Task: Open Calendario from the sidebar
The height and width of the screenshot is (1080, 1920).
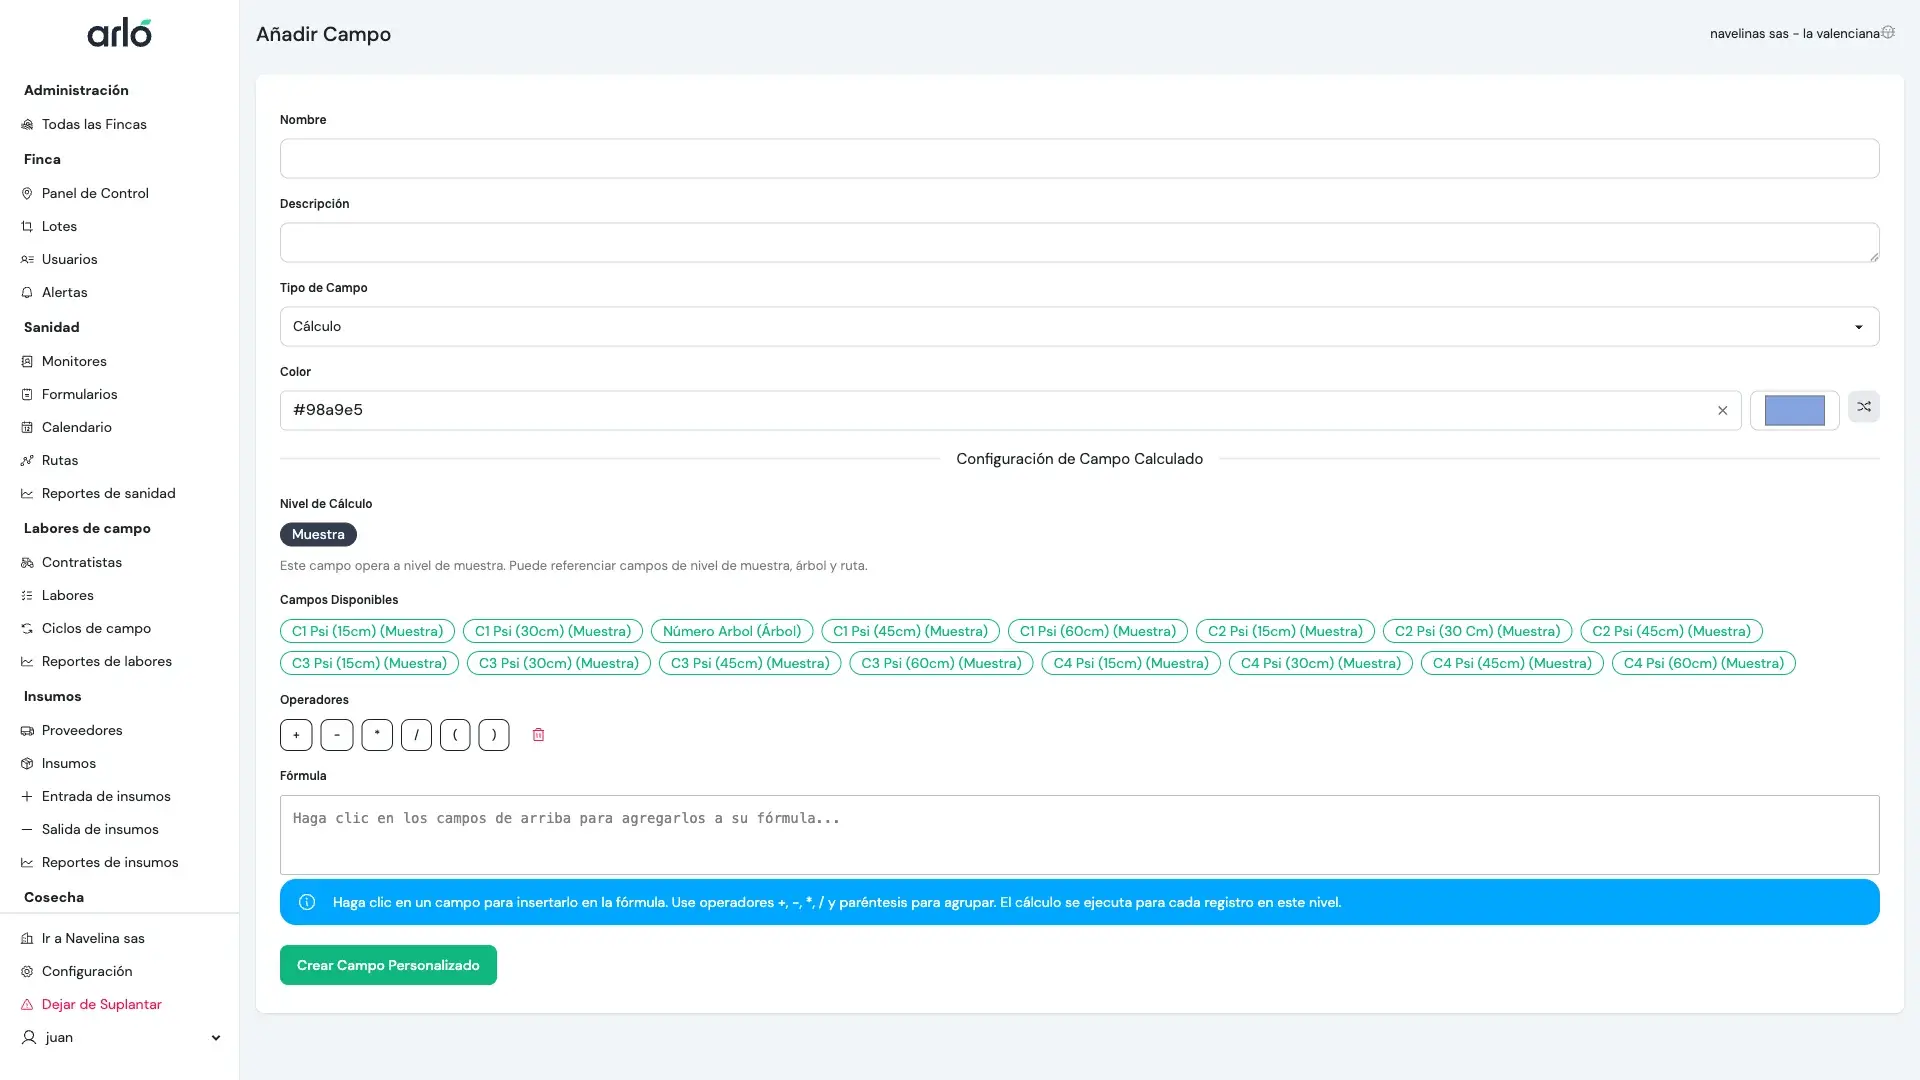Action: 76,427
